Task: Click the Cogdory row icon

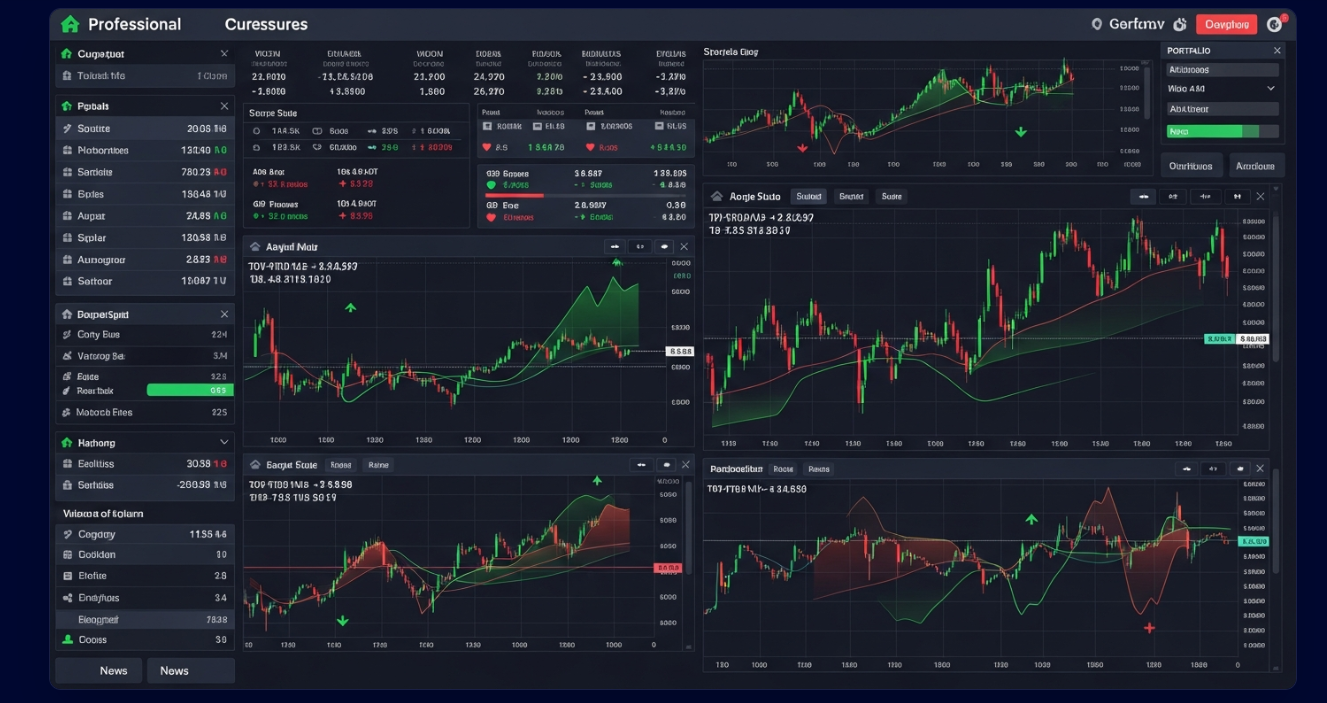Action: tap(67, 535)
